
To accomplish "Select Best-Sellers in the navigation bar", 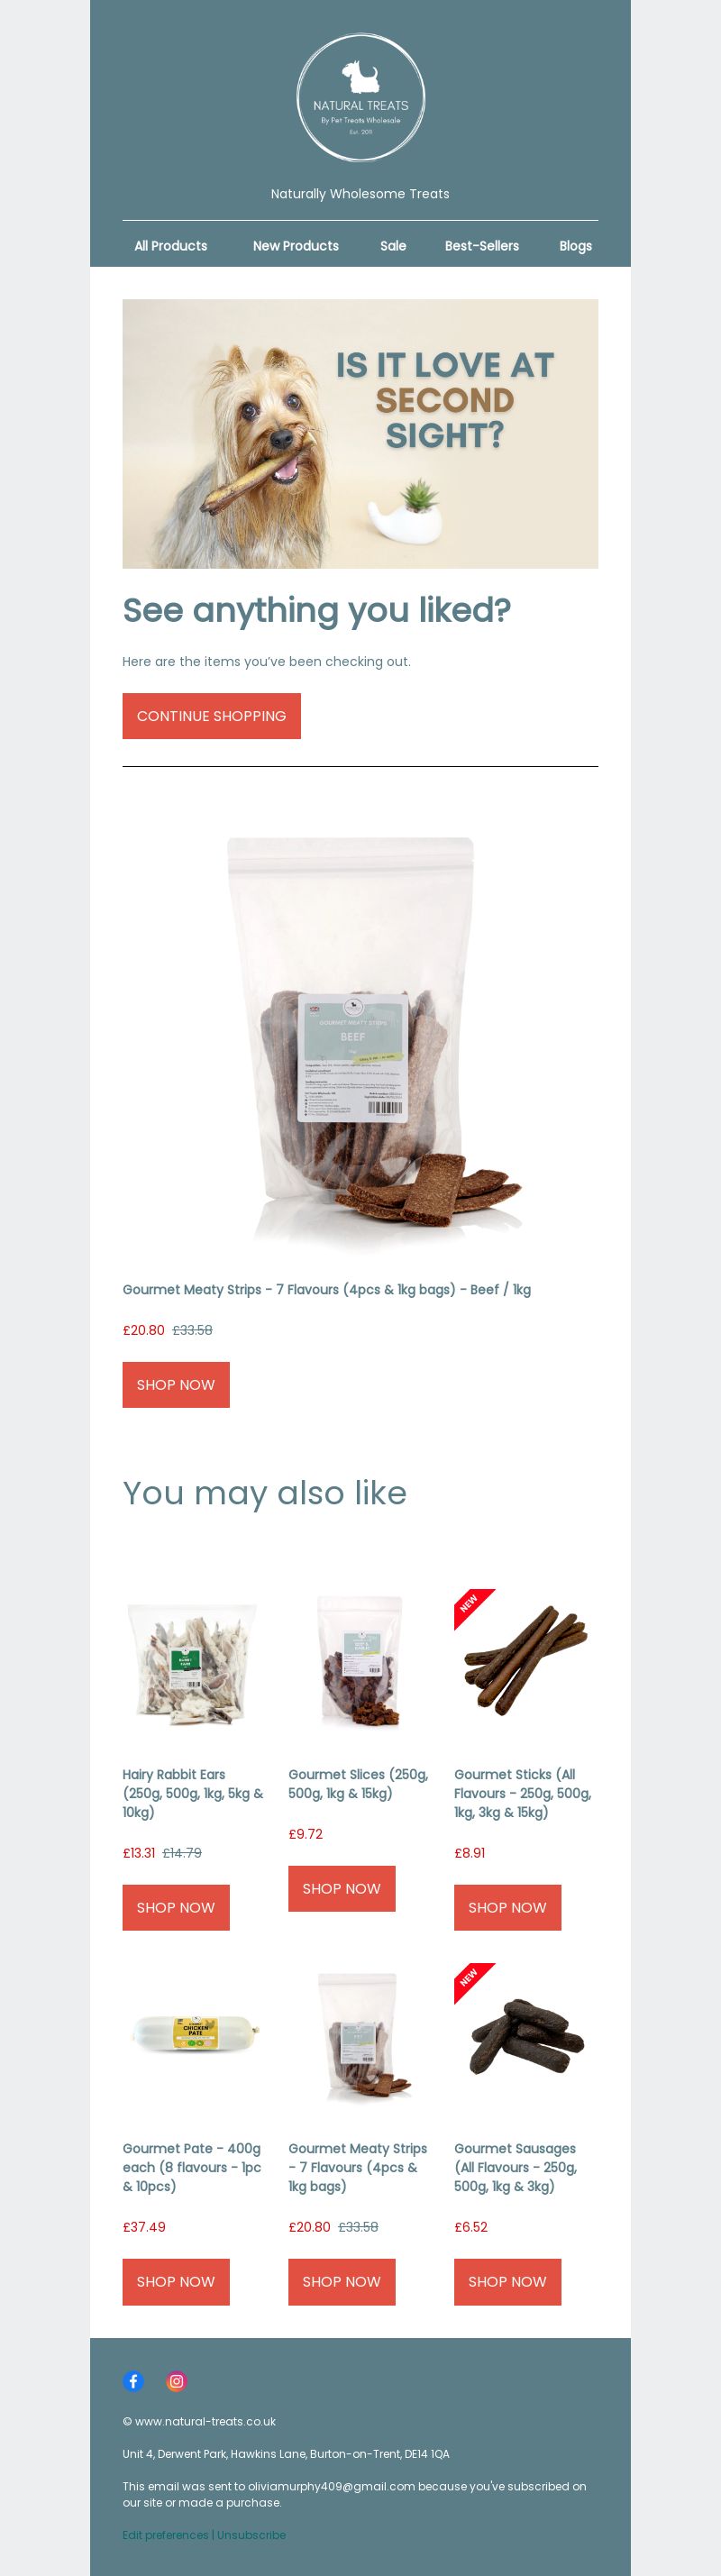I will [x=482, y=246].
